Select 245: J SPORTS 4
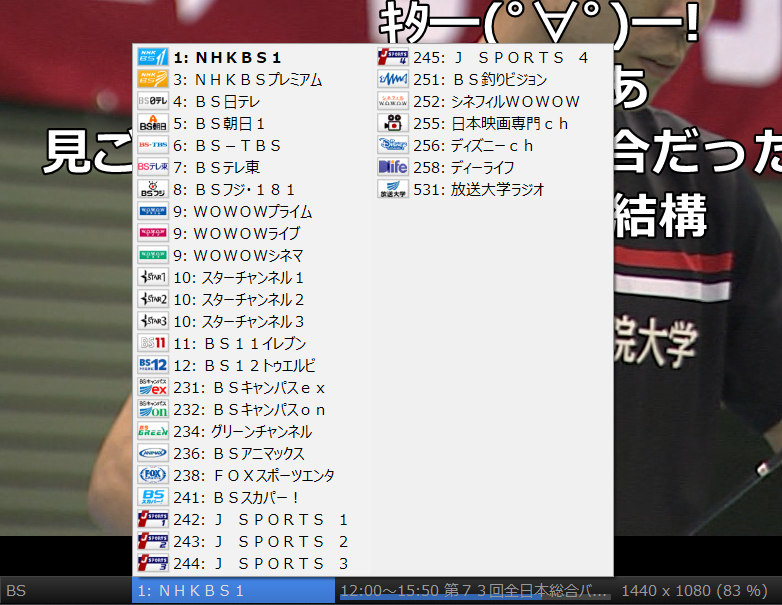The height and width of the screenshot is (605, 782). pos(493,57)
